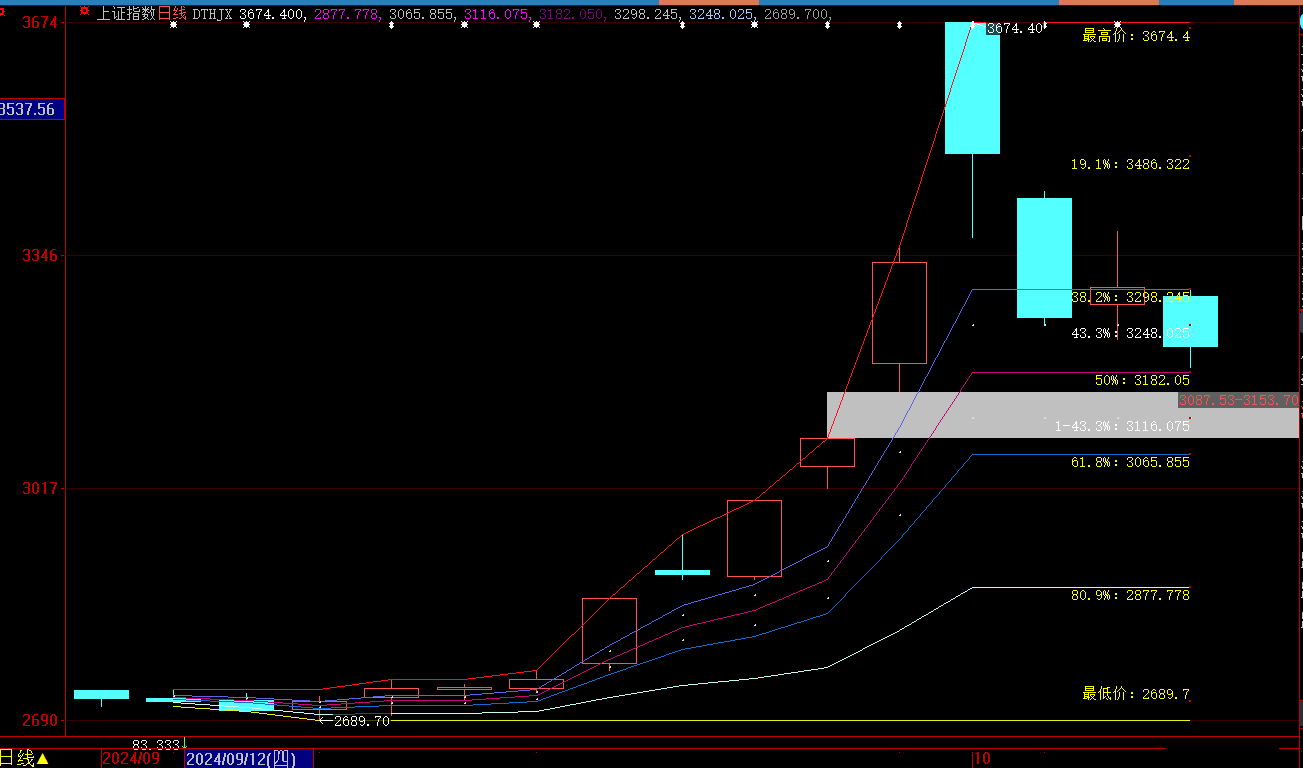Screen dimensions: 1303x768
Task: Click the 3674.40 high-price marker
Action: pyautogui.click(x=1015, y=29)
